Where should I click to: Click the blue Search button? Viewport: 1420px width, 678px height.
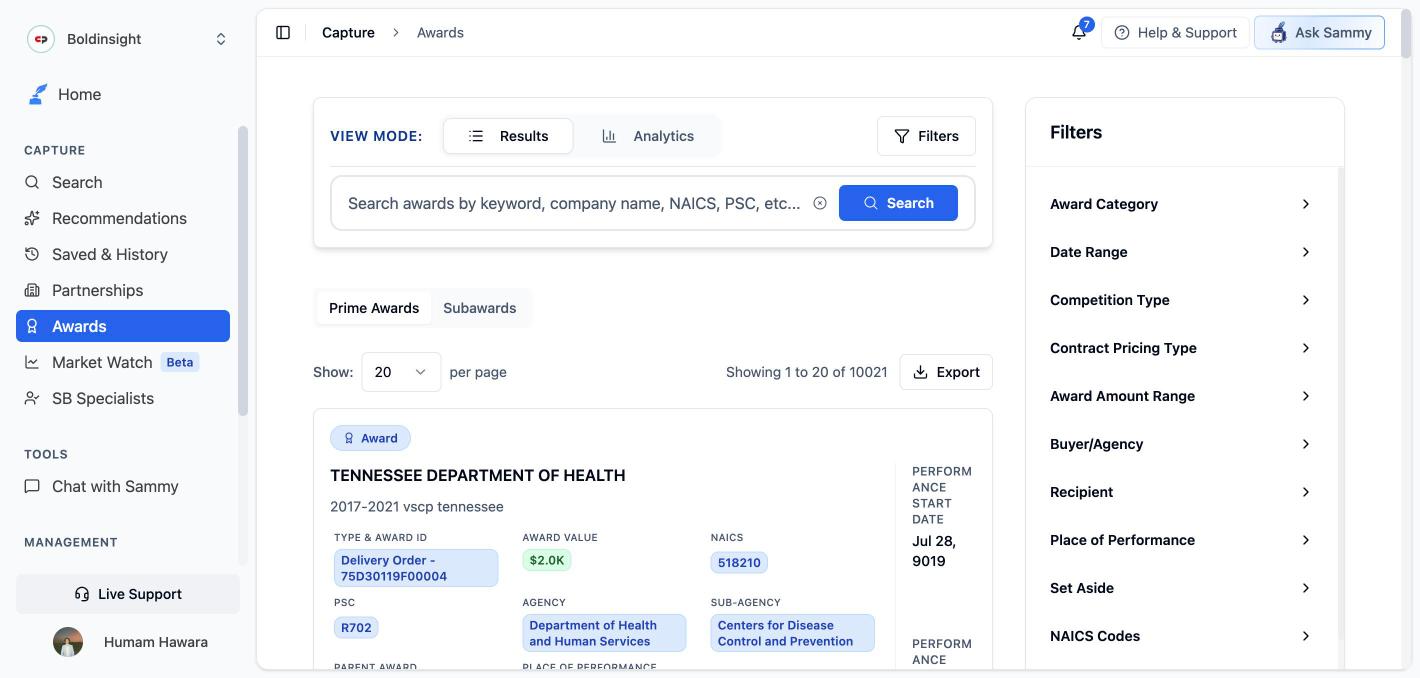(898, 203)
